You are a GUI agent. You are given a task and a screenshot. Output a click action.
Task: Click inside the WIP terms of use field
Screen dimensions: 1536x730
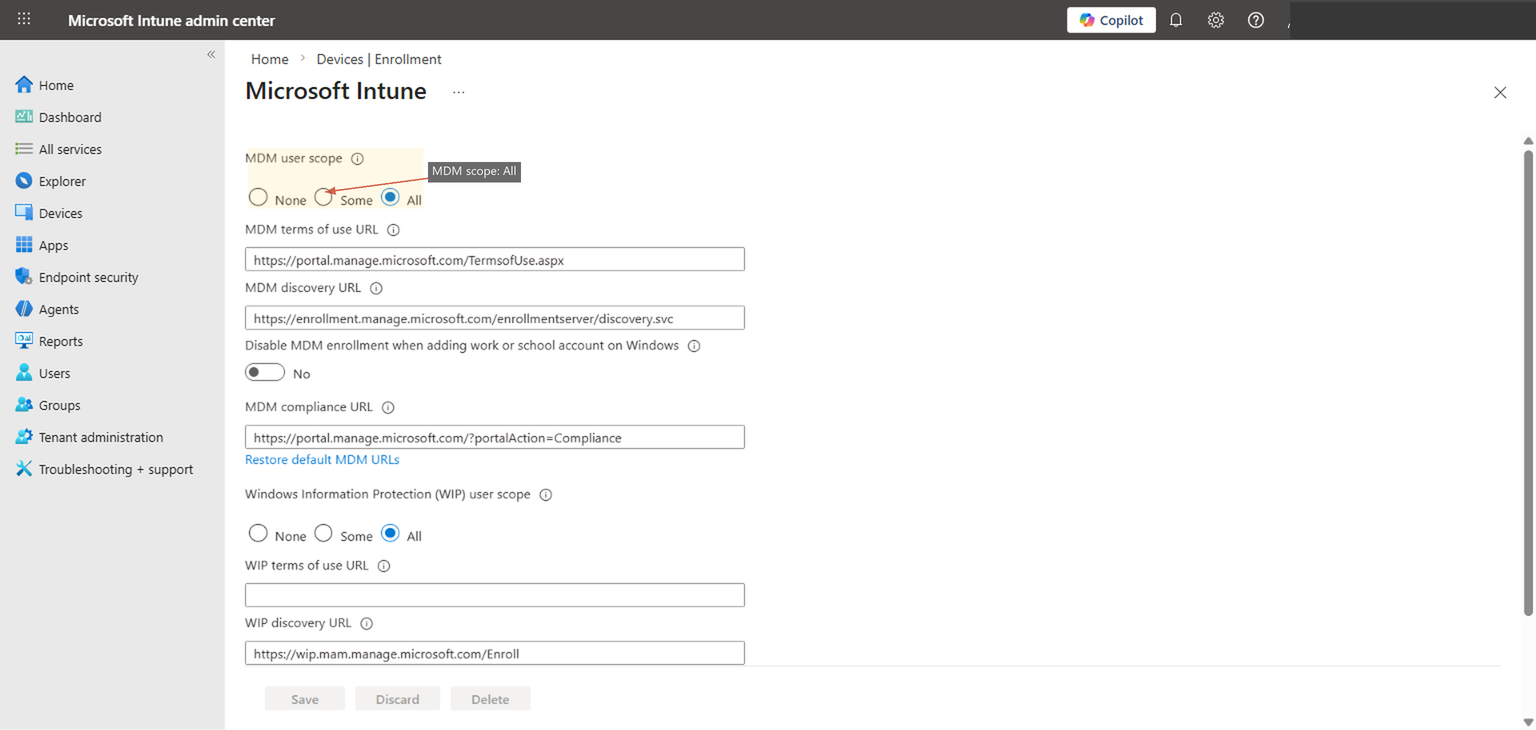494,594
